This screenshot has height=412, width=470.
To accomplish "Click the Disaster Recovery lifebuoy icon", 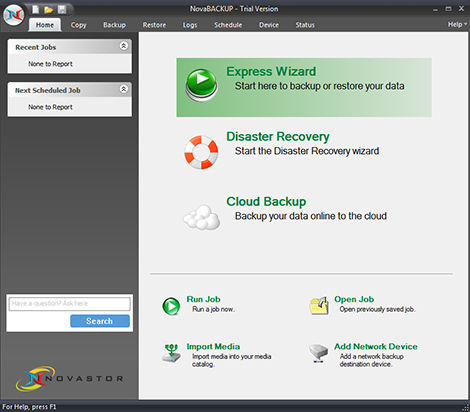I will point(201,152).
